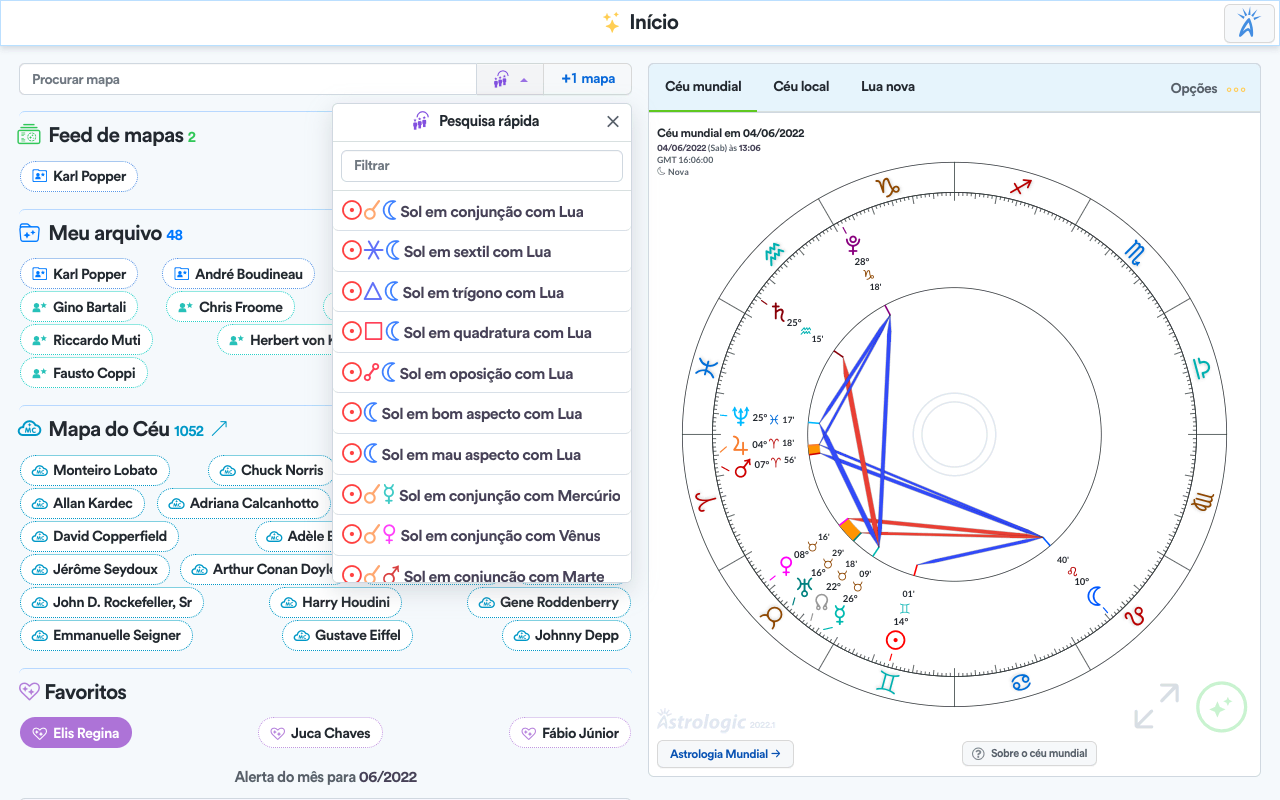Open Mapa do Céu external arrow
The width and height of the screenshot is (1280, 800).
point(220,429)
